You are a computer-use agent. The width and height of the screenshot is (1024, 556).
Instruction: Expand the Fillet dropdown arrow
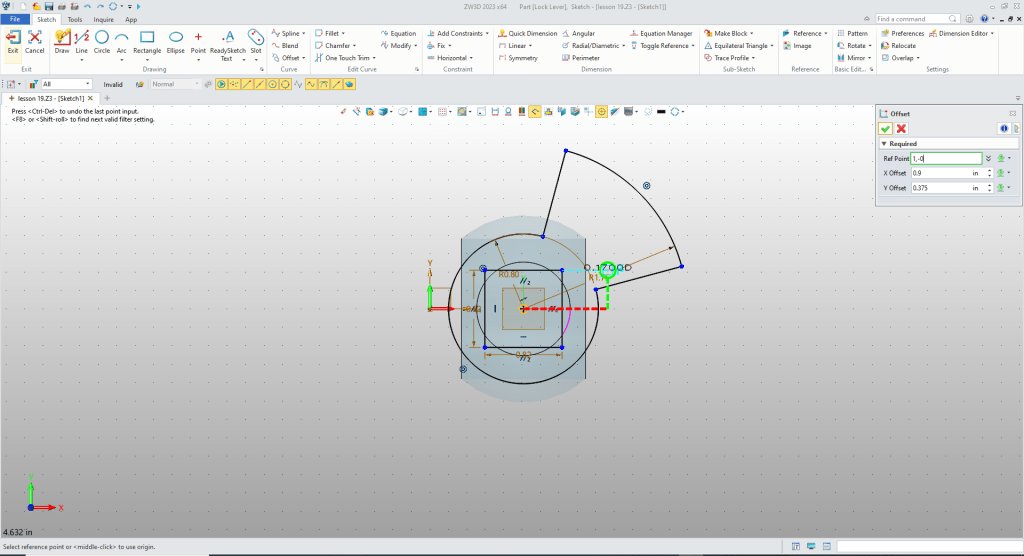click(343, 33)
